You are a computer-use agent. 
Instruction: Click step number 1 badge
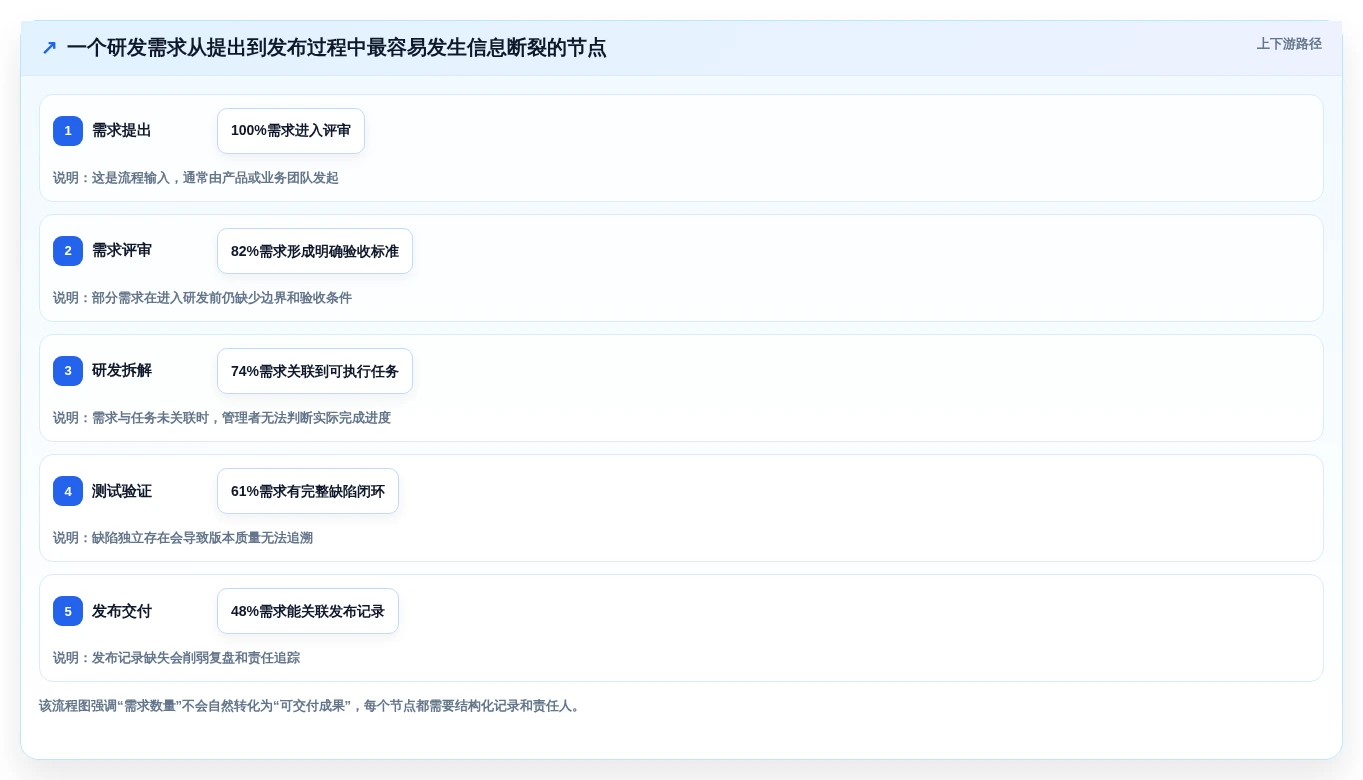pyautogui.click(x=68, y=131)
